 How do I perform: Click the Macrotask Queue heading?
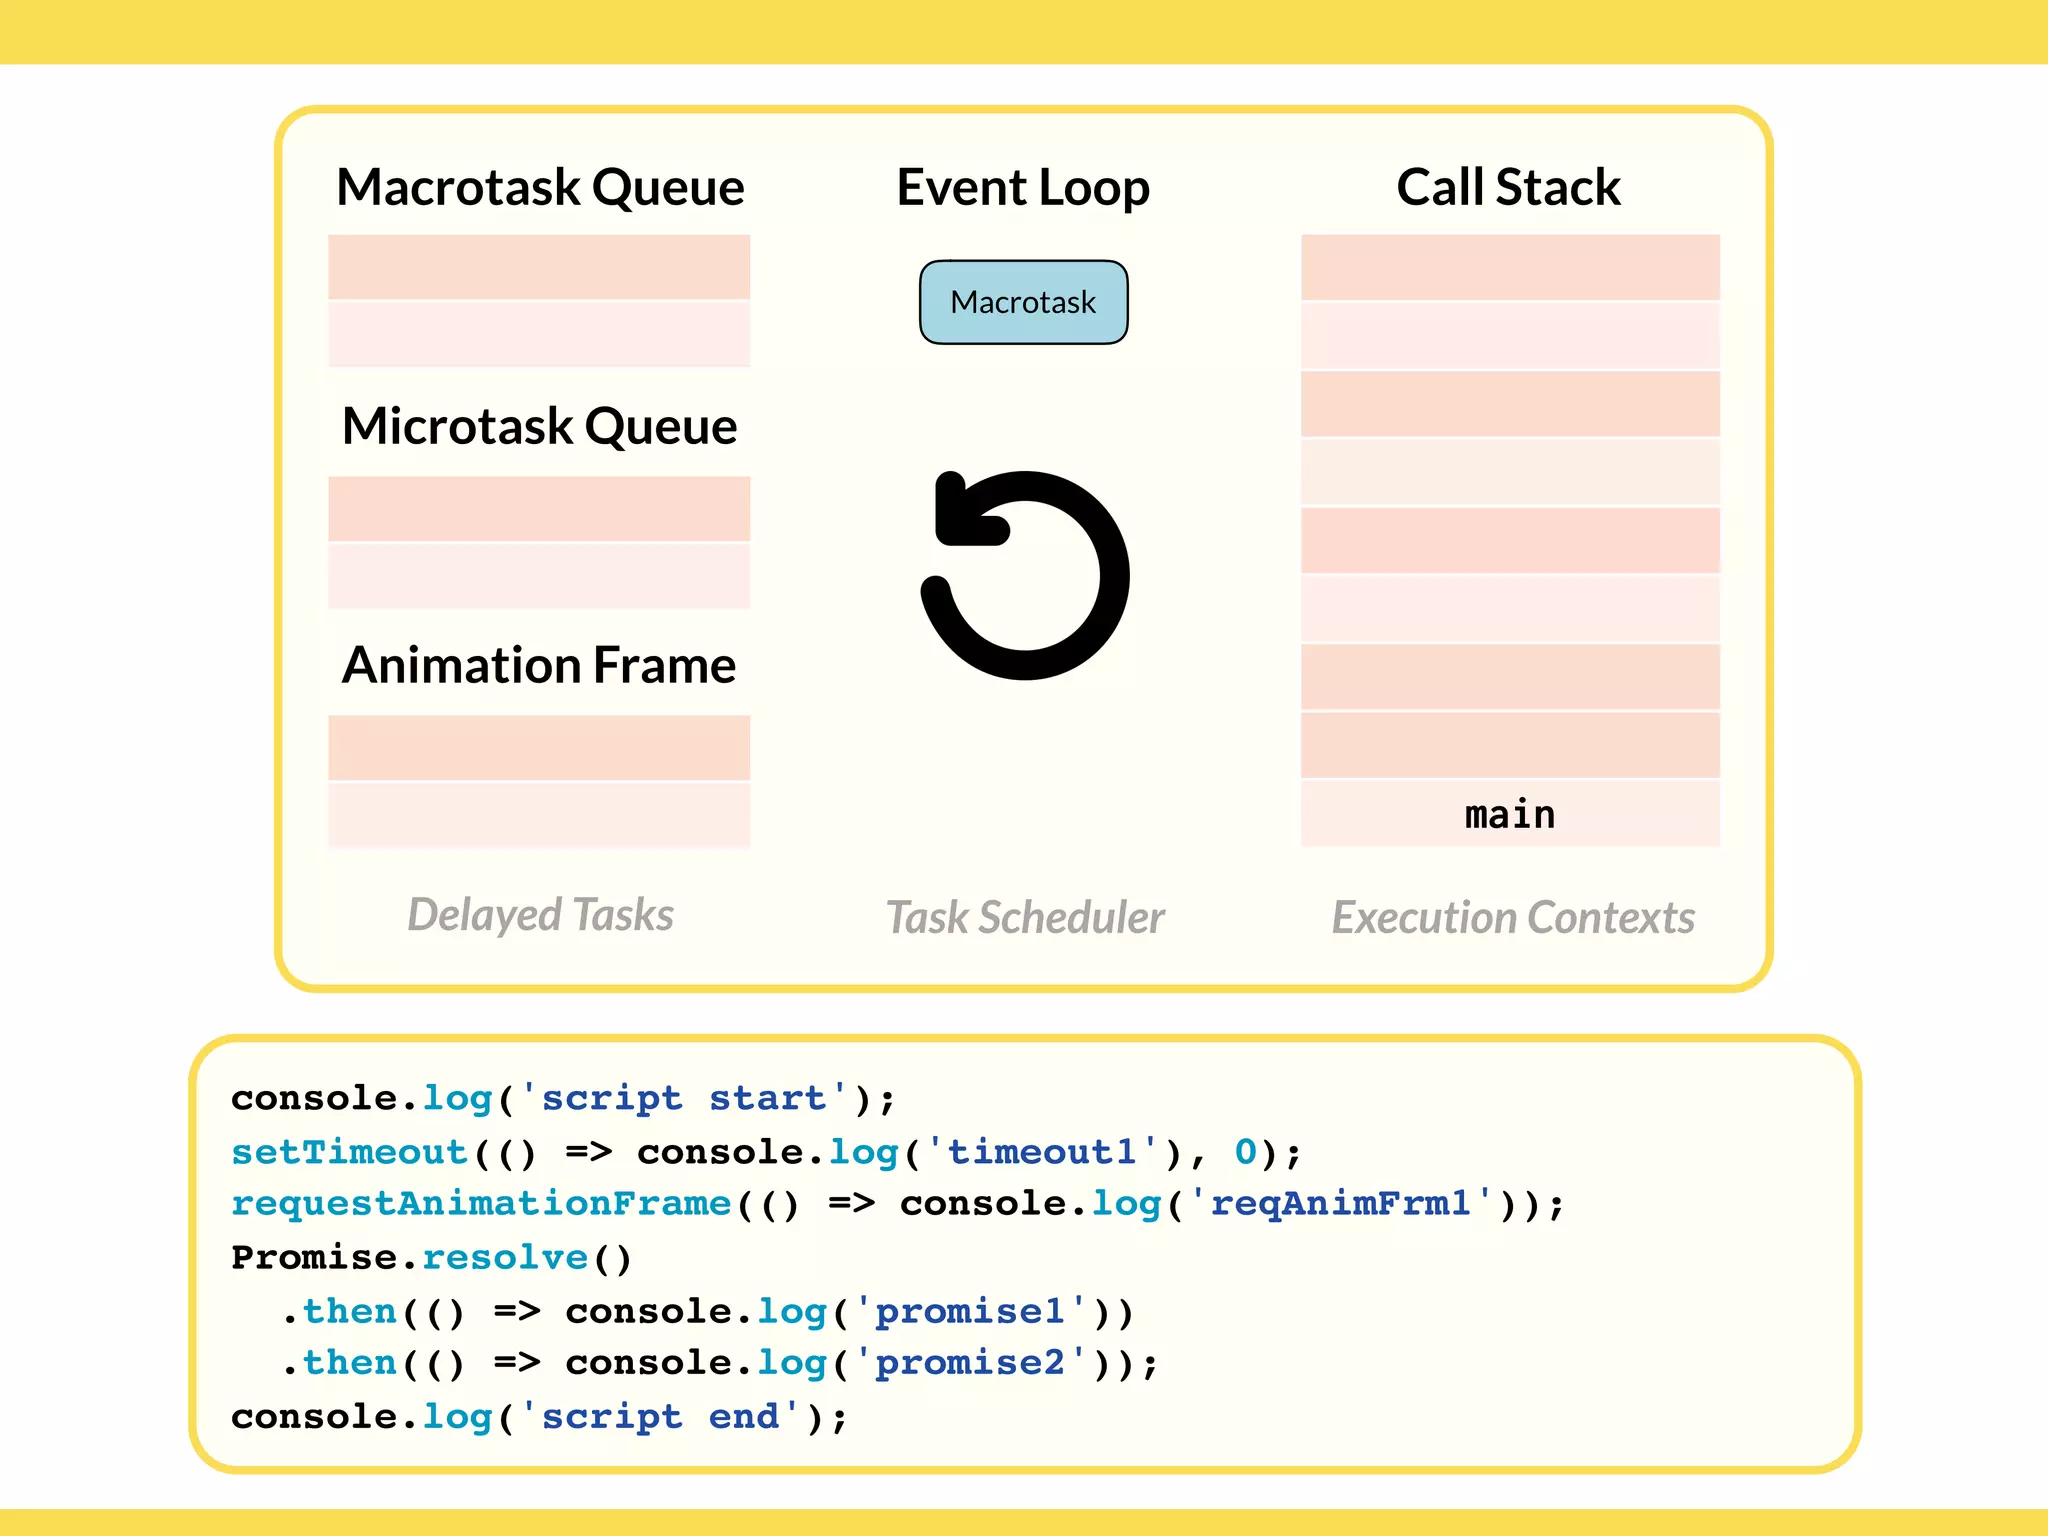tap(540, 187)
